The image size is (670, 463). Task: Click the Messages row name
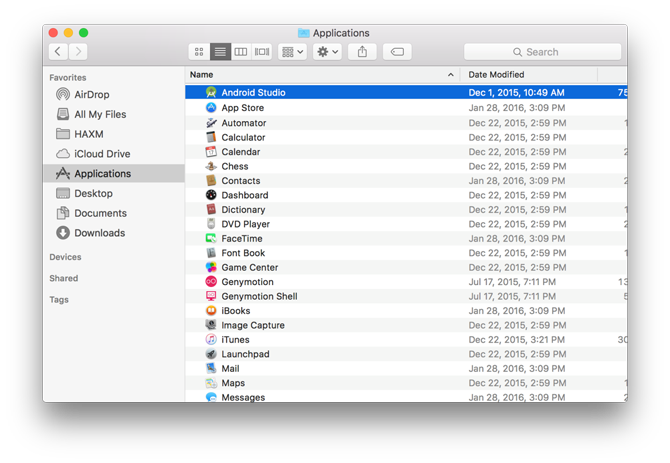tap(243, 397)
